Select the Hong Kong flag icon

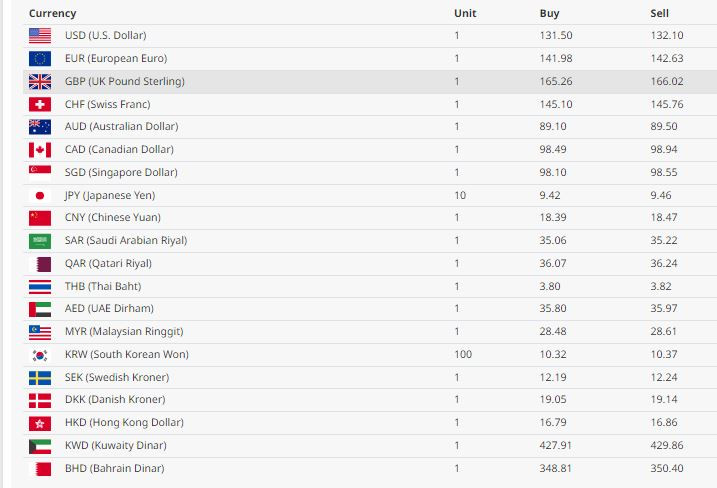click(x=40, y=423)
